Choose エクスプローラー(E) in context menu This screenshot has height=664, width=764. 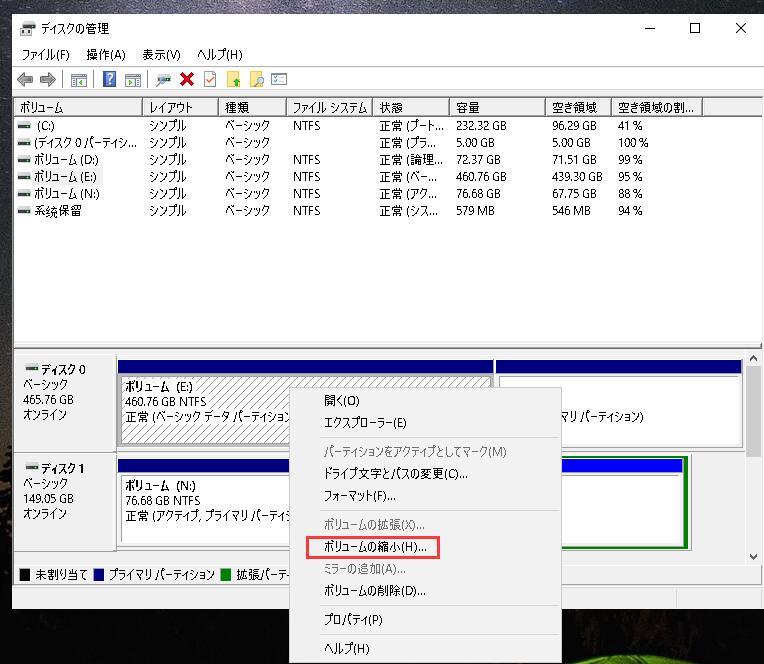click(x=425, y=423)
